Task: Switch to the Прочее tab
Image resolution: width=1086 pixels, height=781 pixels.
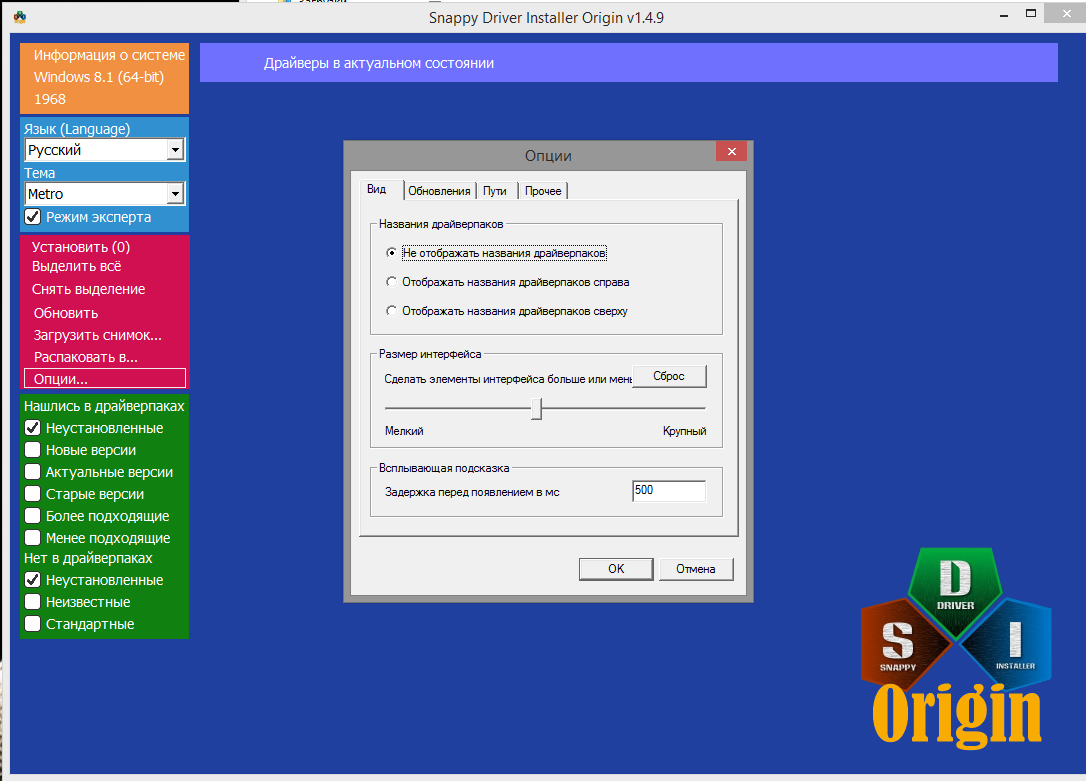Action: 543,191
